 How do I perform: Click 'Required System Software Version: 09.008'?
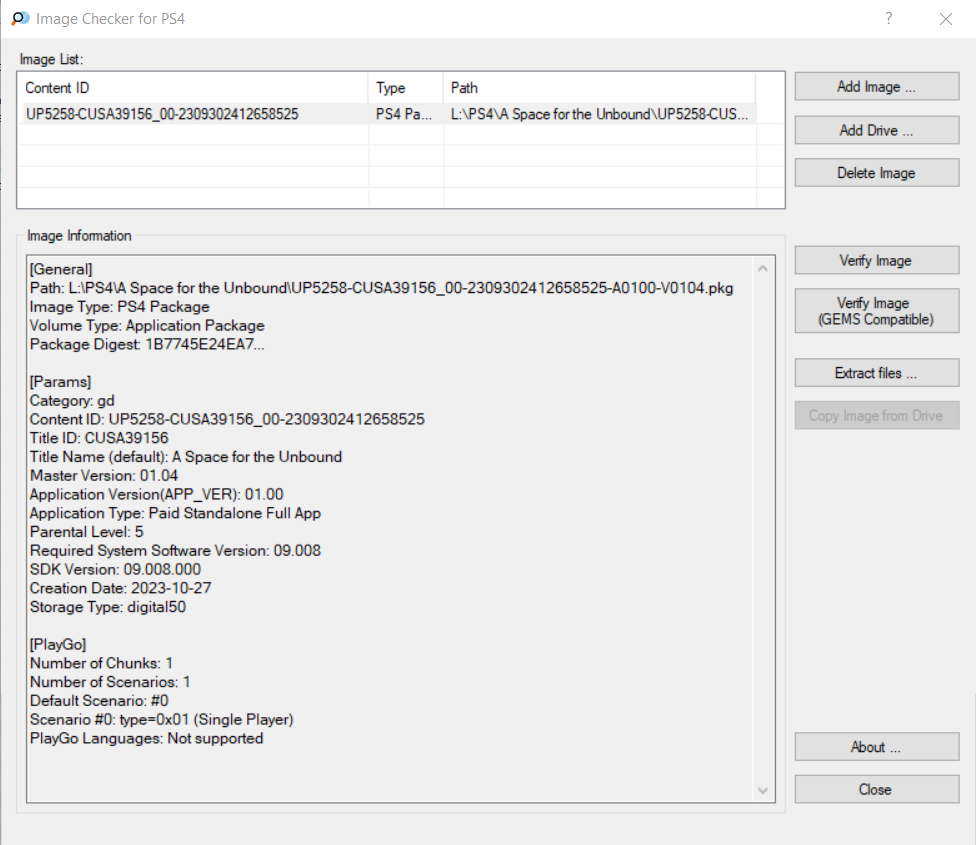coord(176,550)
